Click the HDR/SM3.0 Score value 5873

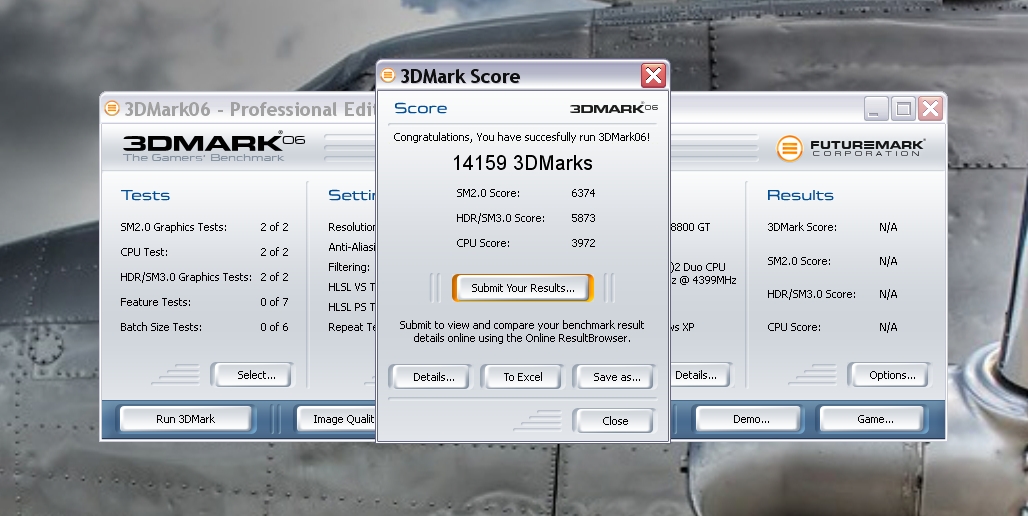[x=583, y=218]
